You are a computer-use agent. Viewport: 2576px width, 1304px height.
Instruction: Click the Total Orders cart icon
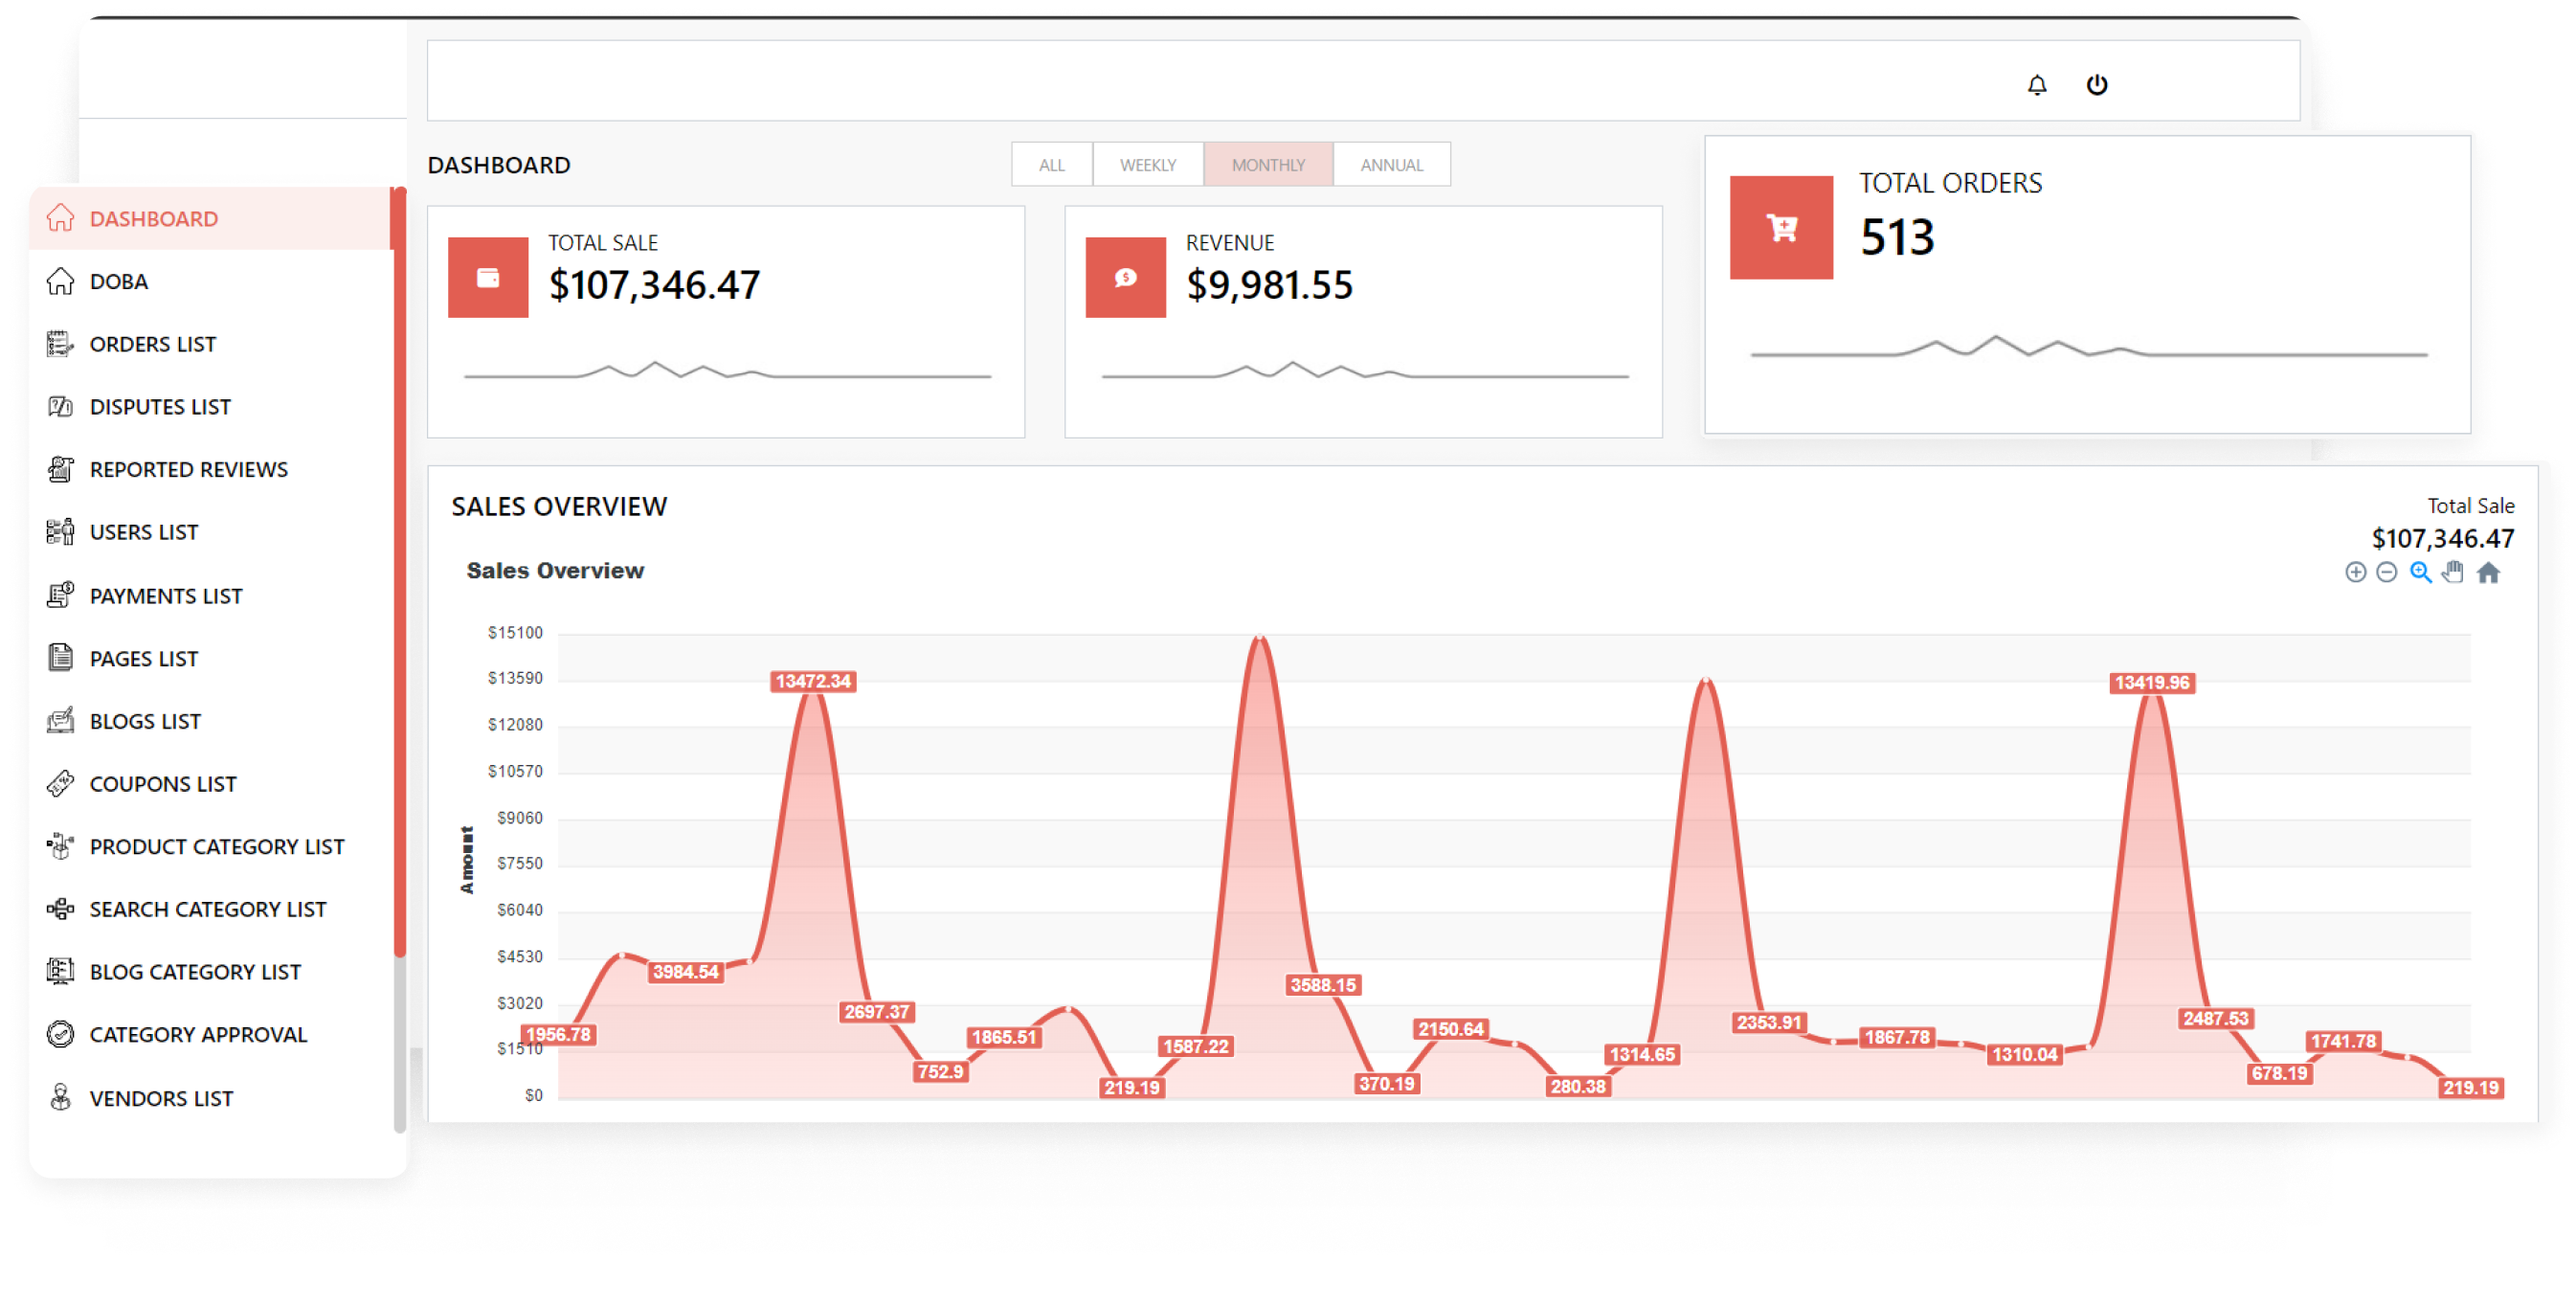pos(1781,228)
